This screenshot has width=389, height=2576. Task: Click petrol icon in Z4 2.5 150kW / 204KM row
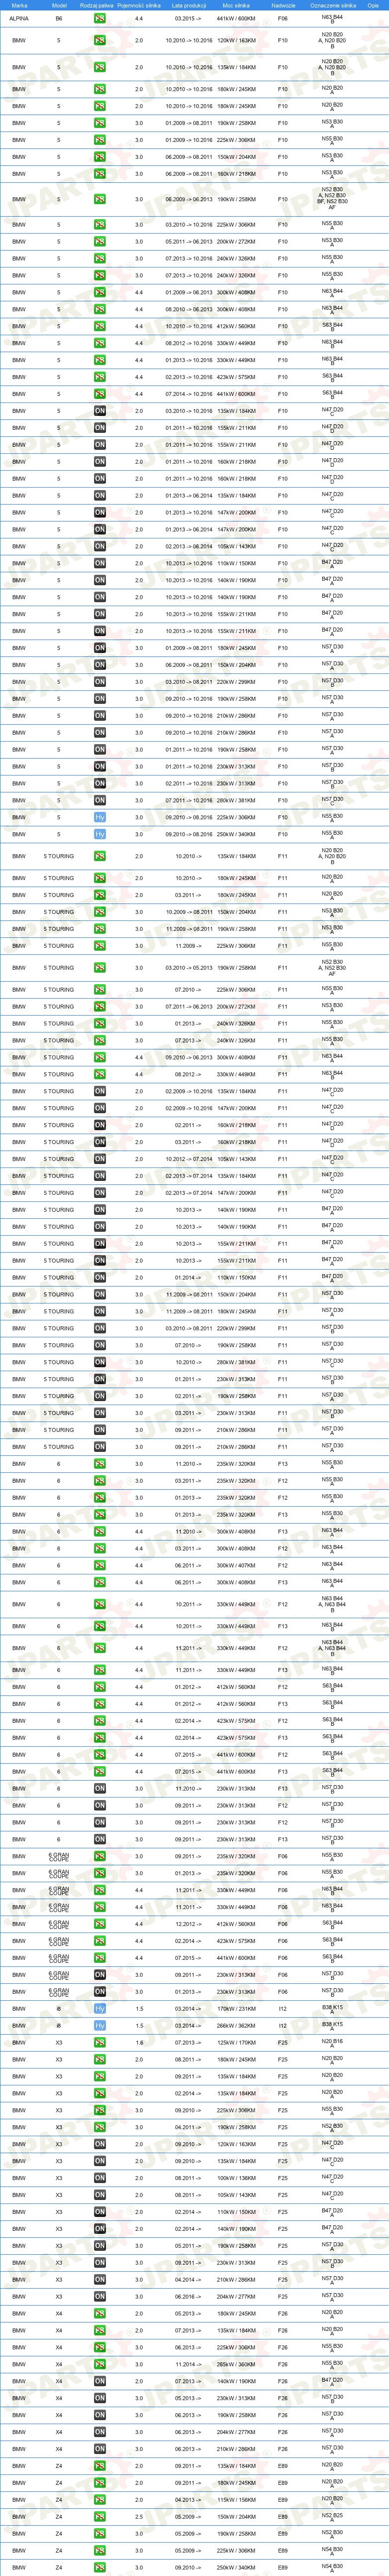point(100,2517)
